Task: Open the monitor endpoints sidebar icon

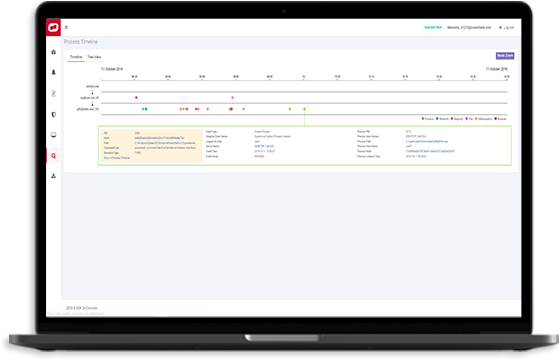Action: point(54,135)
